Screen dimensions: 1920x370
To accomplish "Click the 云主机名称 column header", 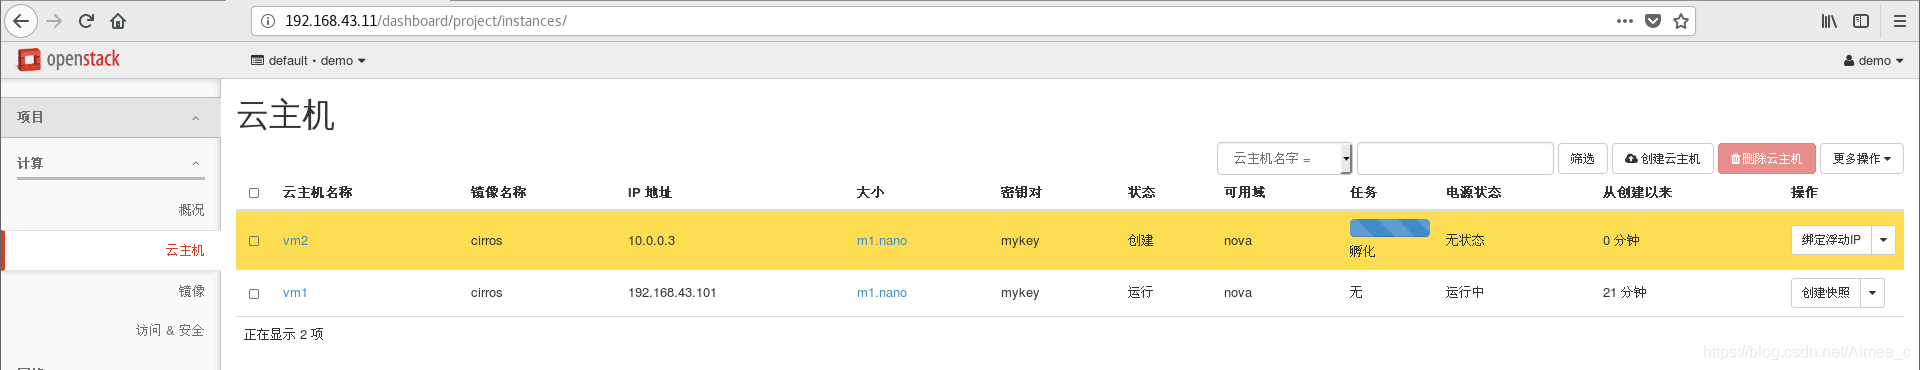I will click(317, 192).
